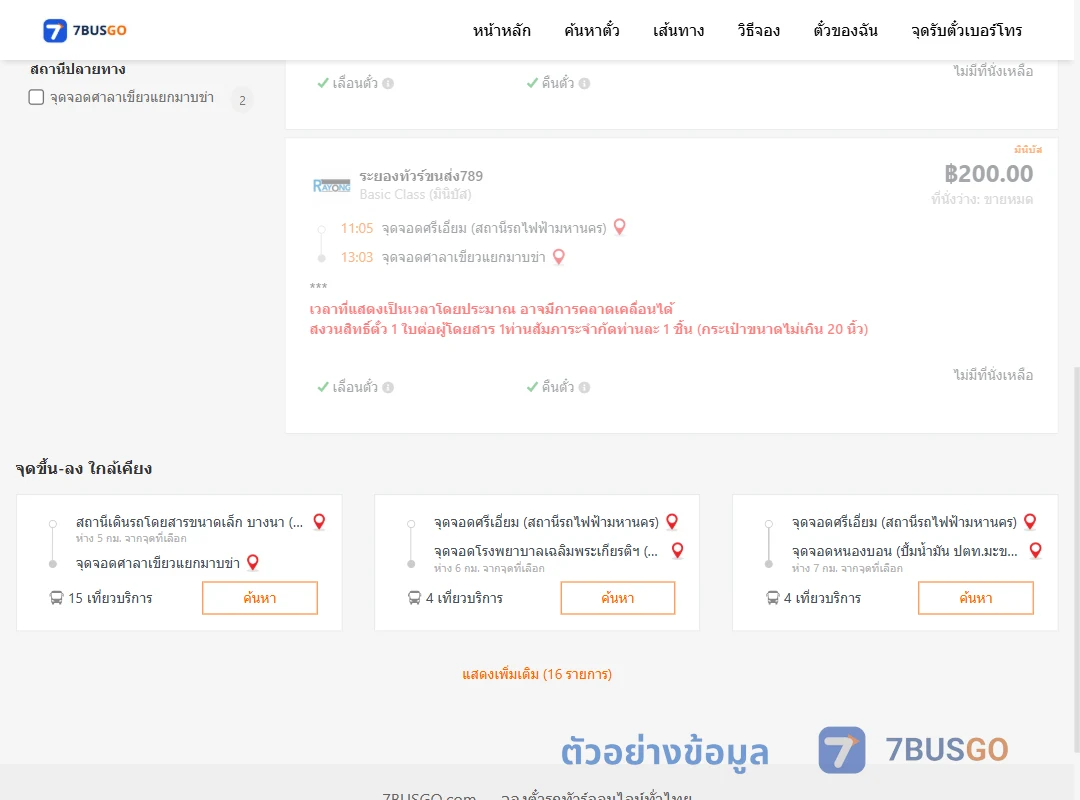Click the เลื่อนตั๋ว label in Rayong card
The height and width of the screenshot is (800, 1080).
pyautogui.click(x=355, y=387)
